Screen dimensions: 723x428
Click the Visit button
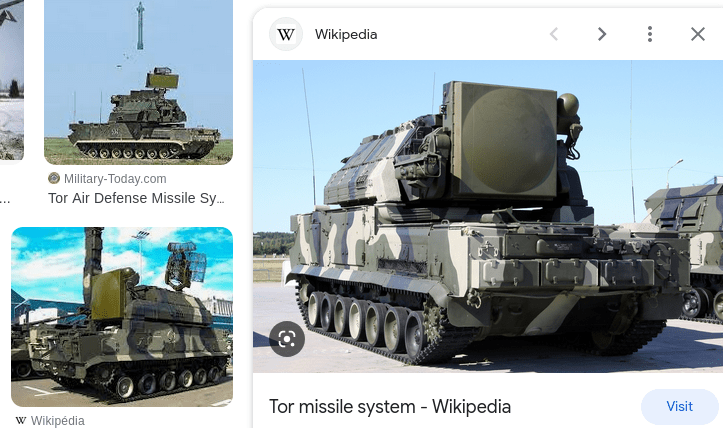coord(680,406)
